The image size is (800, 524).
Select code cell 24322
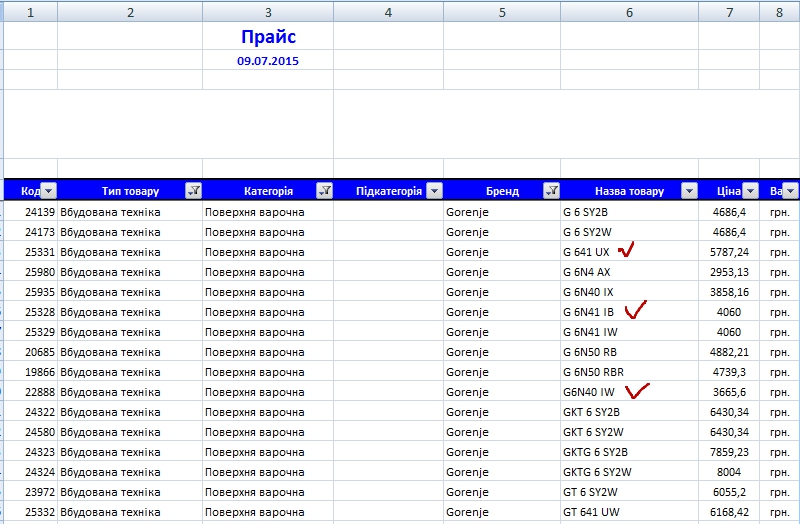tap(31, 412)
